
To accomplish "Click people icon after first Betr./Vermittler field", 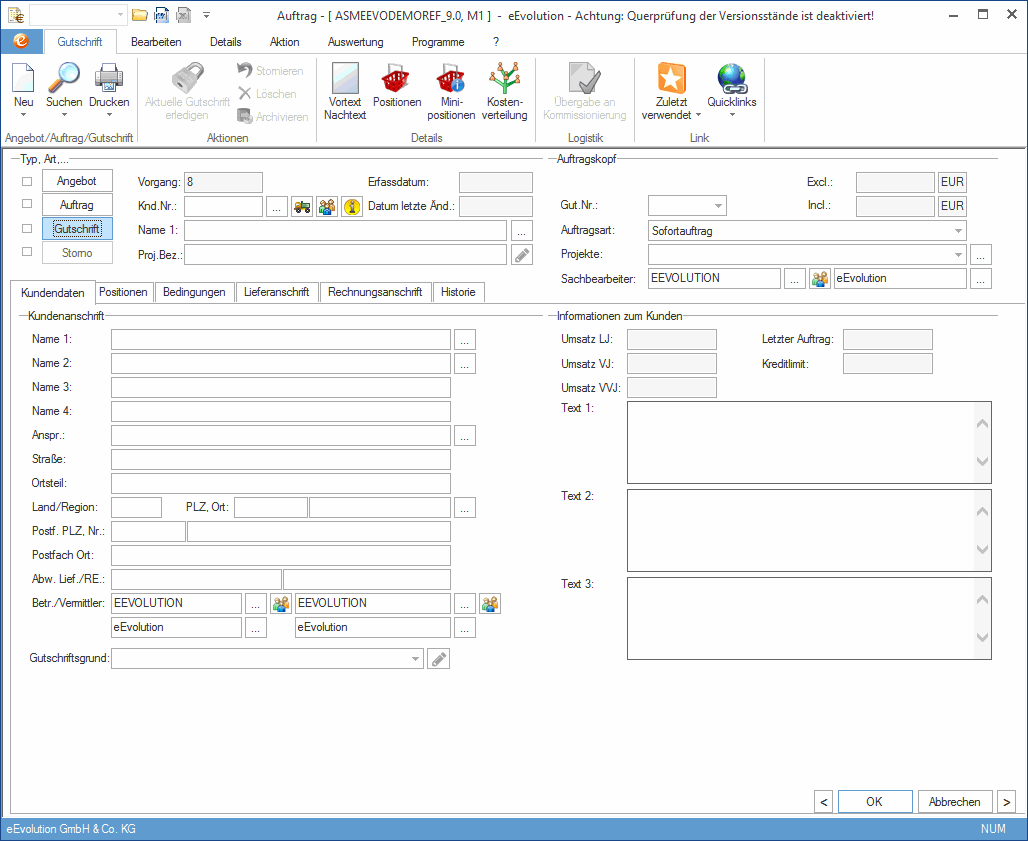I will [281, 603].
